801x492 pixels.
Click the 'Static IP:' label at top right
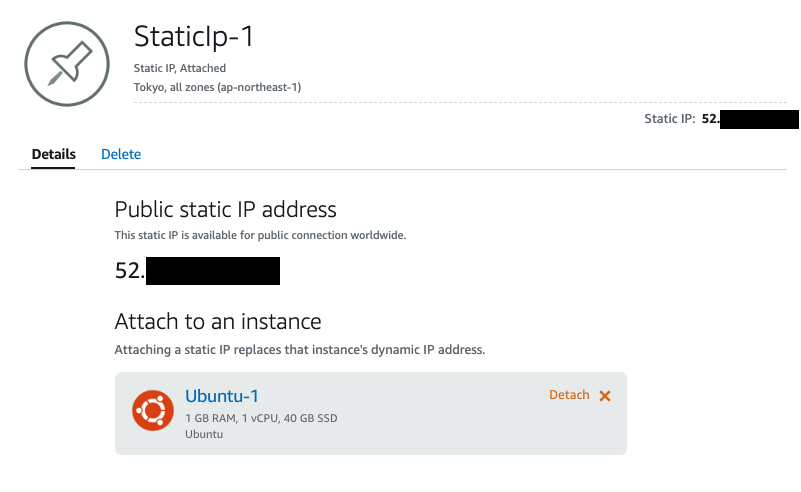(x=670, y=120)
